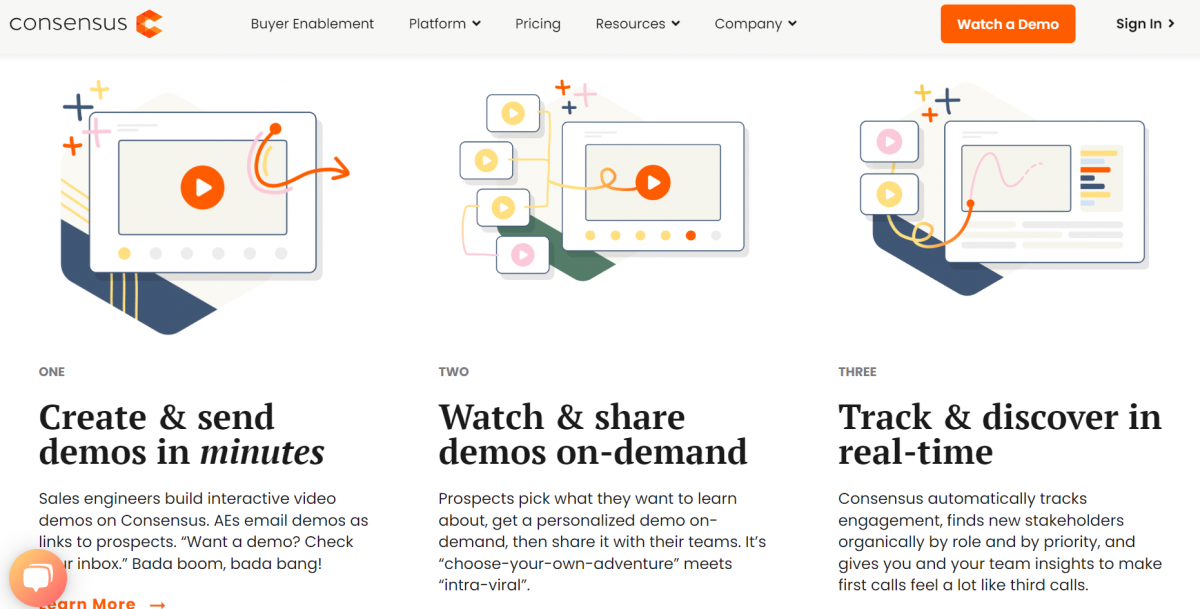Viewport: 1200px width, 609px height.
Task: Expand the Company dropdown menu
Action: pos(756,24)
